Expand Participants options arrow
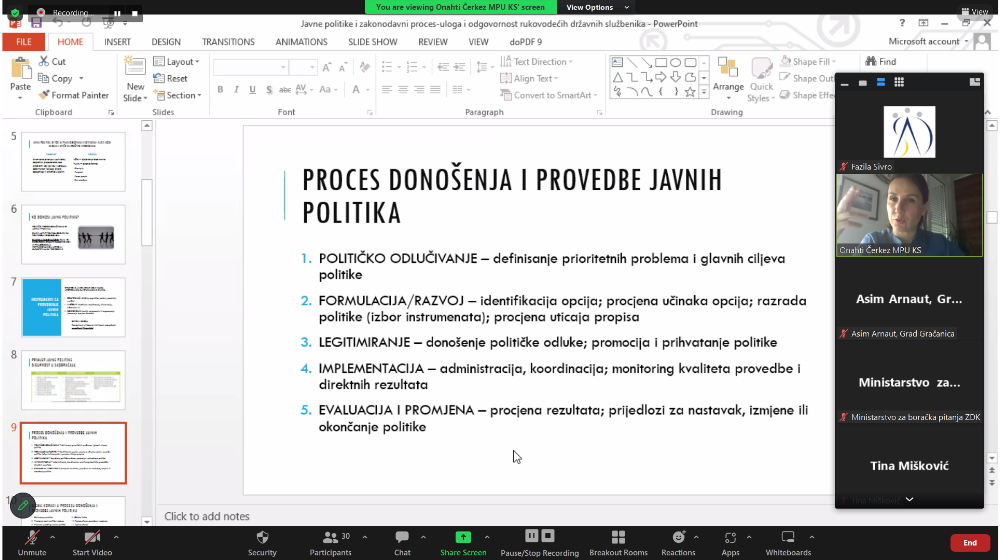Screen dimensions: 1000x560 click(364, 537)
